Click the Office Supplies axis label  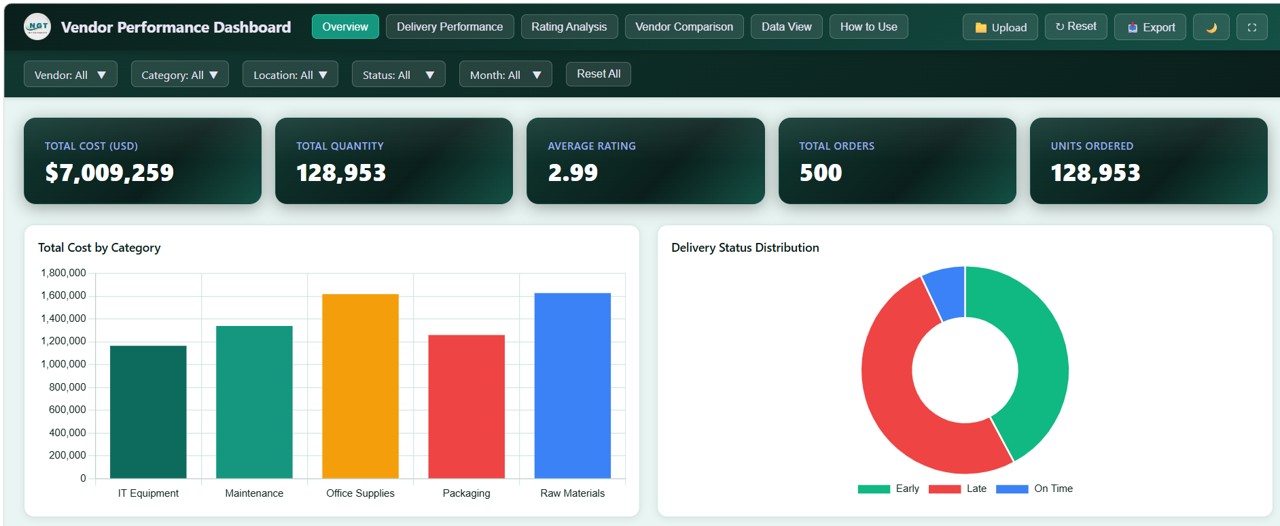click(360, 493)
